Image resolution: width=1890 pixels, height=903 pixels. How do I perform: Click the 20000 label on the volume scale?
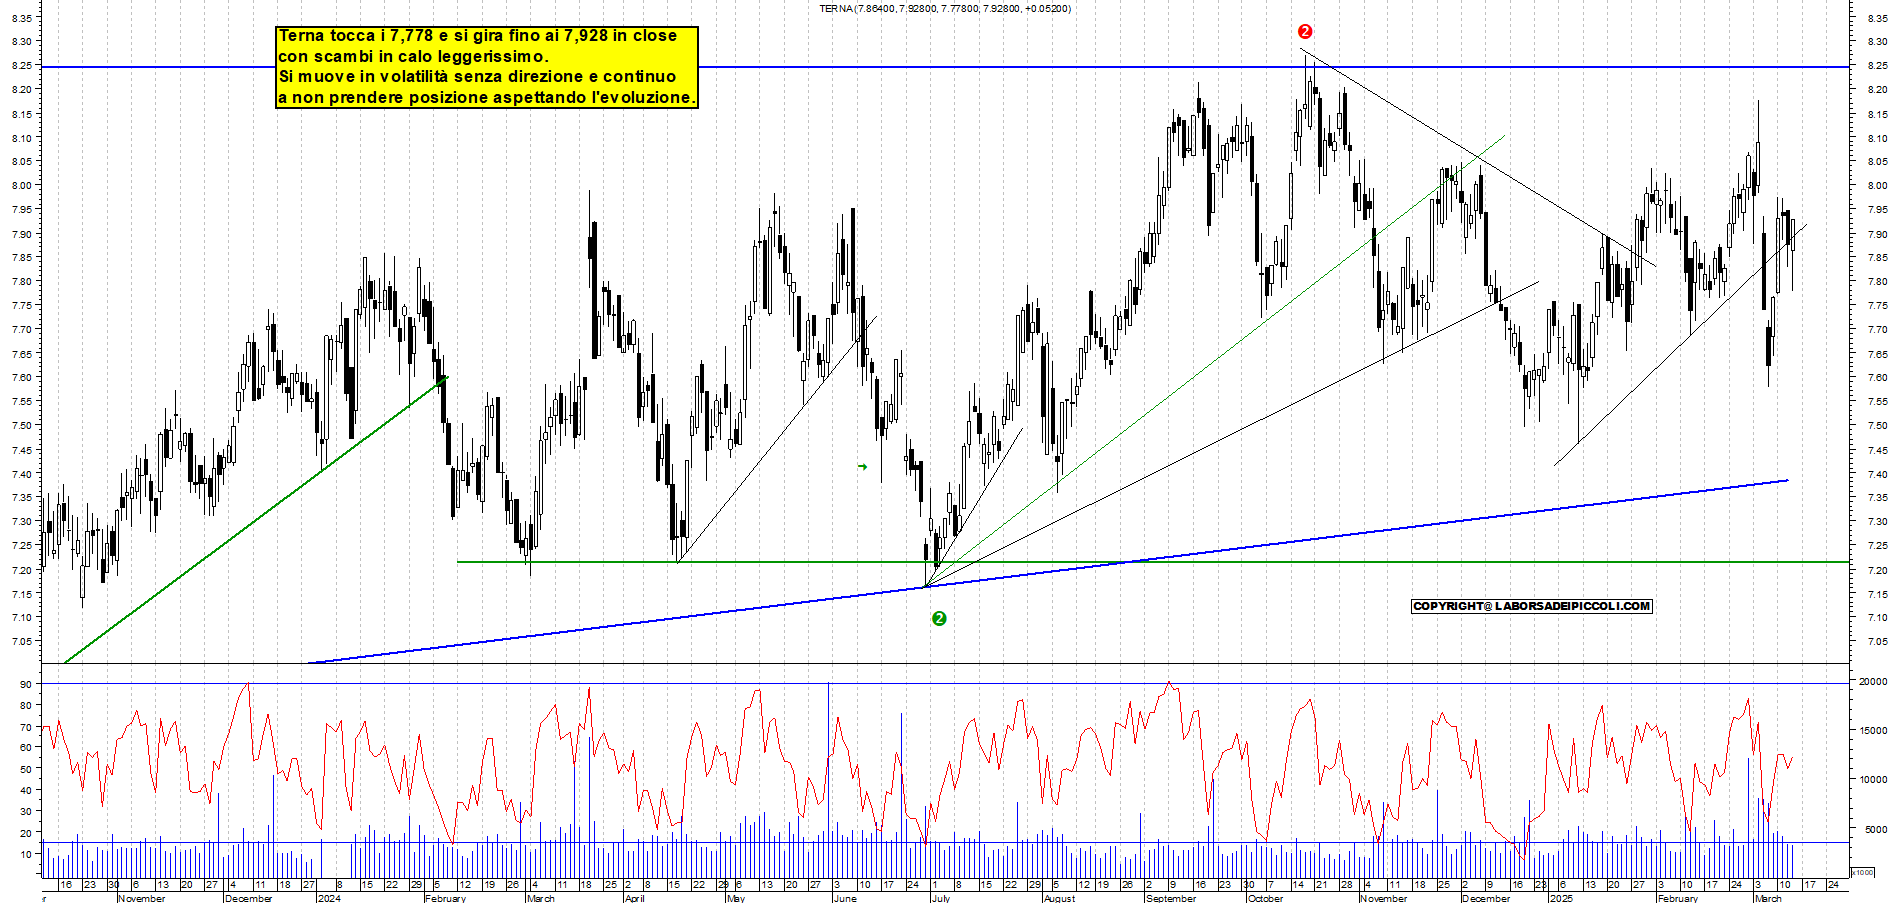[x=1873, y=682]
